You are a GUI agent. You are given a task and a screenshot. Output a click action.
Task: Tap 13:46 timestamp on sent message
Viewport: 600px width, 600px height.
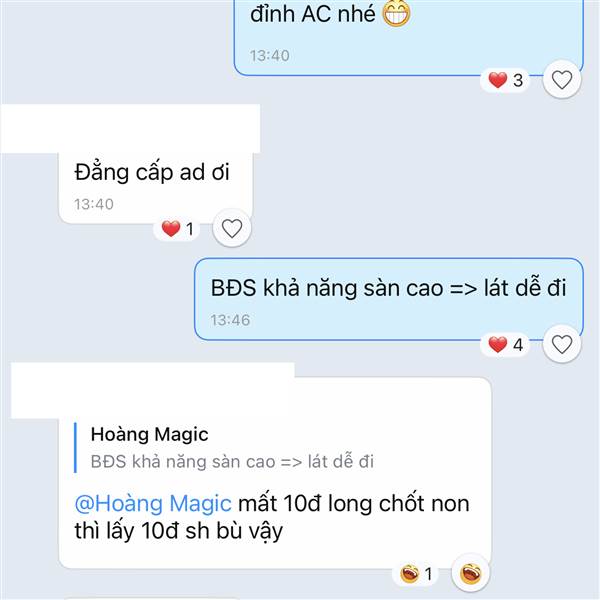[x=230, y=320]
